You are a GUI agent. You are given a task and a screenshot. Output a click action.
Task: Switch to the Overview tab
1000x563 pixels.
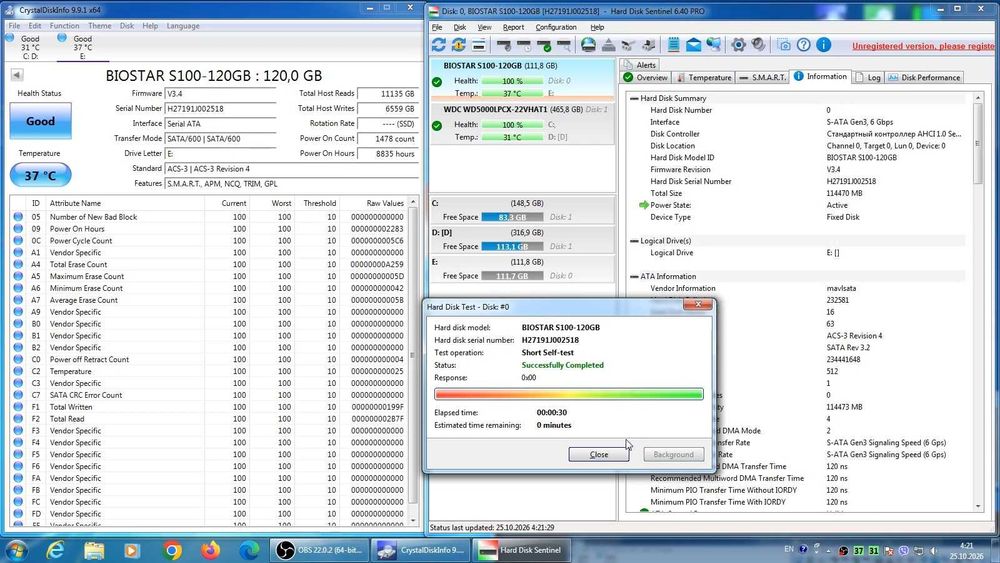click(645, 77)
